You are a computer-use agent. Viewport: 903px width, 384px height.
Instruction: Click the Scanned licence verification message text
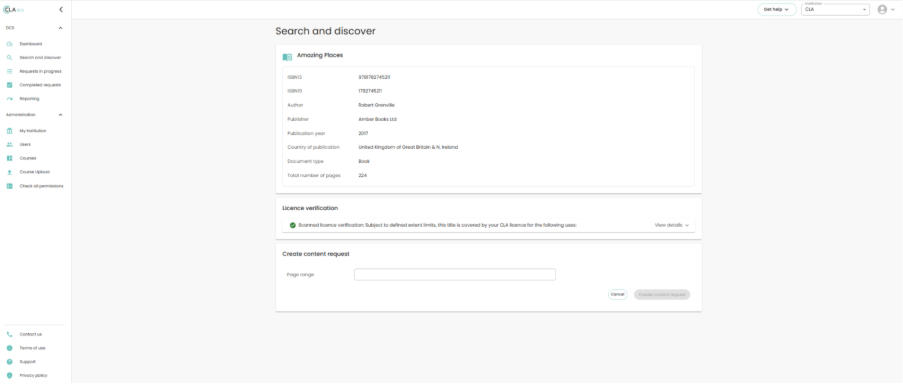tap(438, 225)
